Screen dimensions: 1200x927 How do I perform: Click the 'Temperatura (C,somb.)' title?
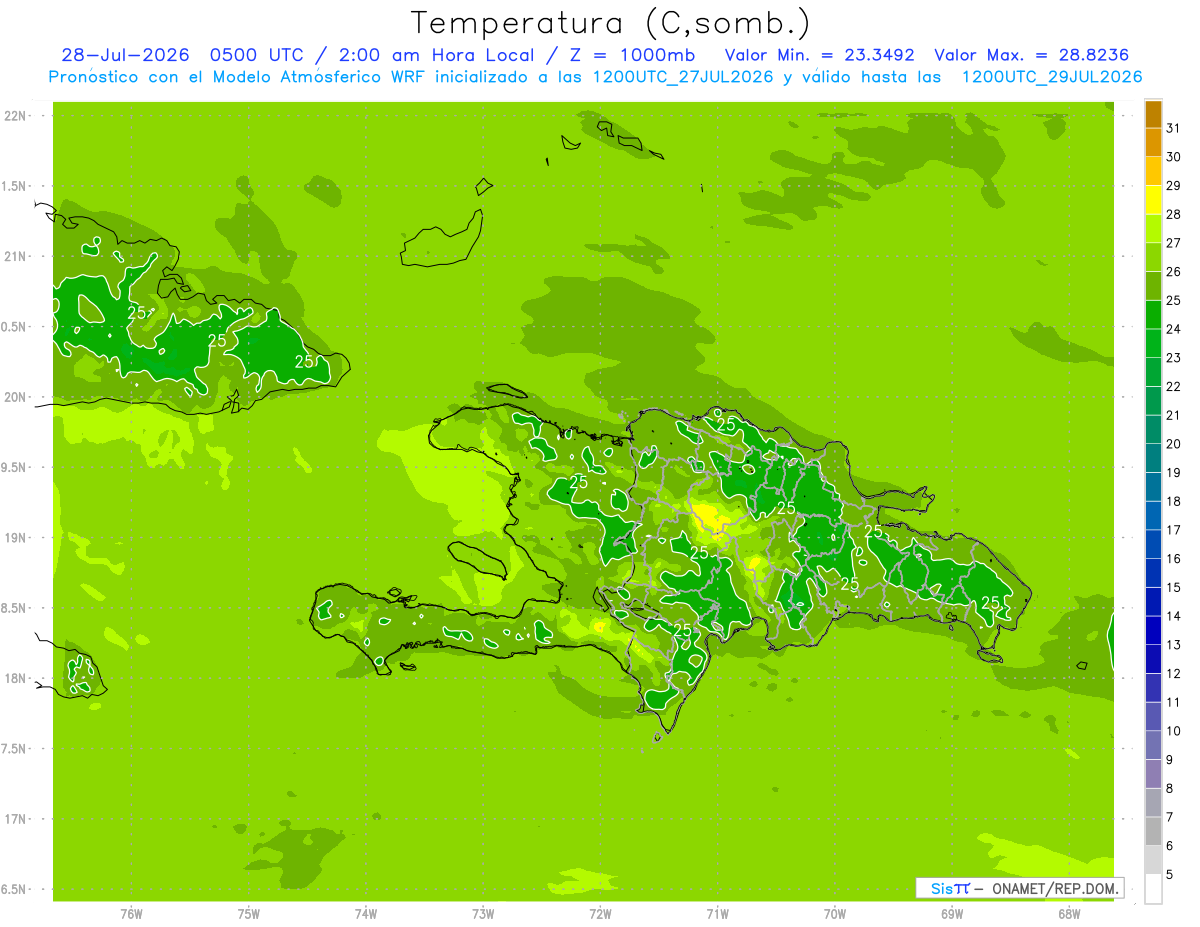[x=611, y=24]
